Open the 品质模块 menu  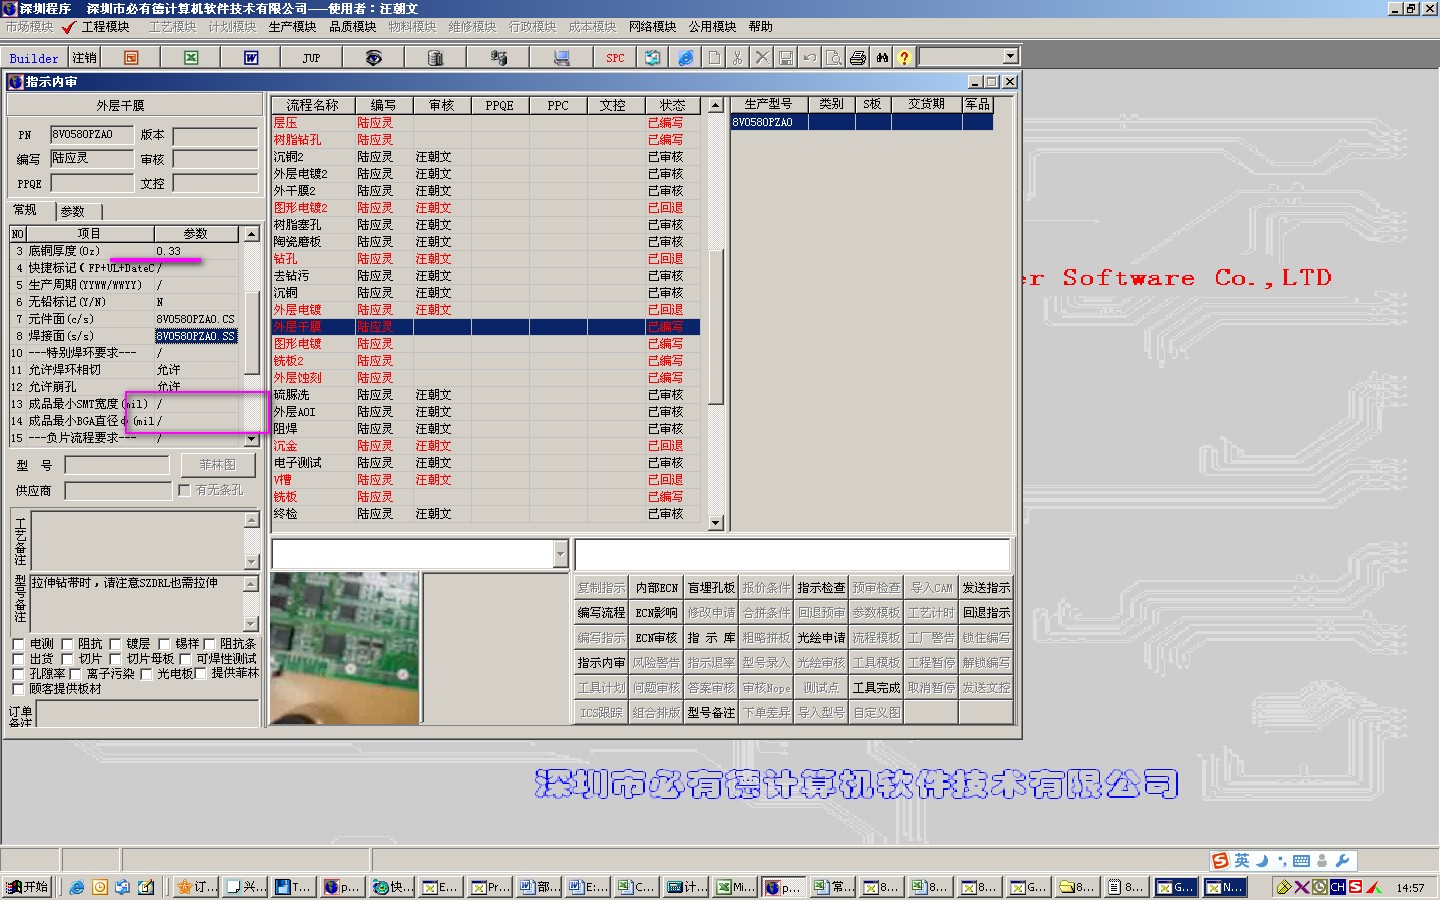point(352,27)
